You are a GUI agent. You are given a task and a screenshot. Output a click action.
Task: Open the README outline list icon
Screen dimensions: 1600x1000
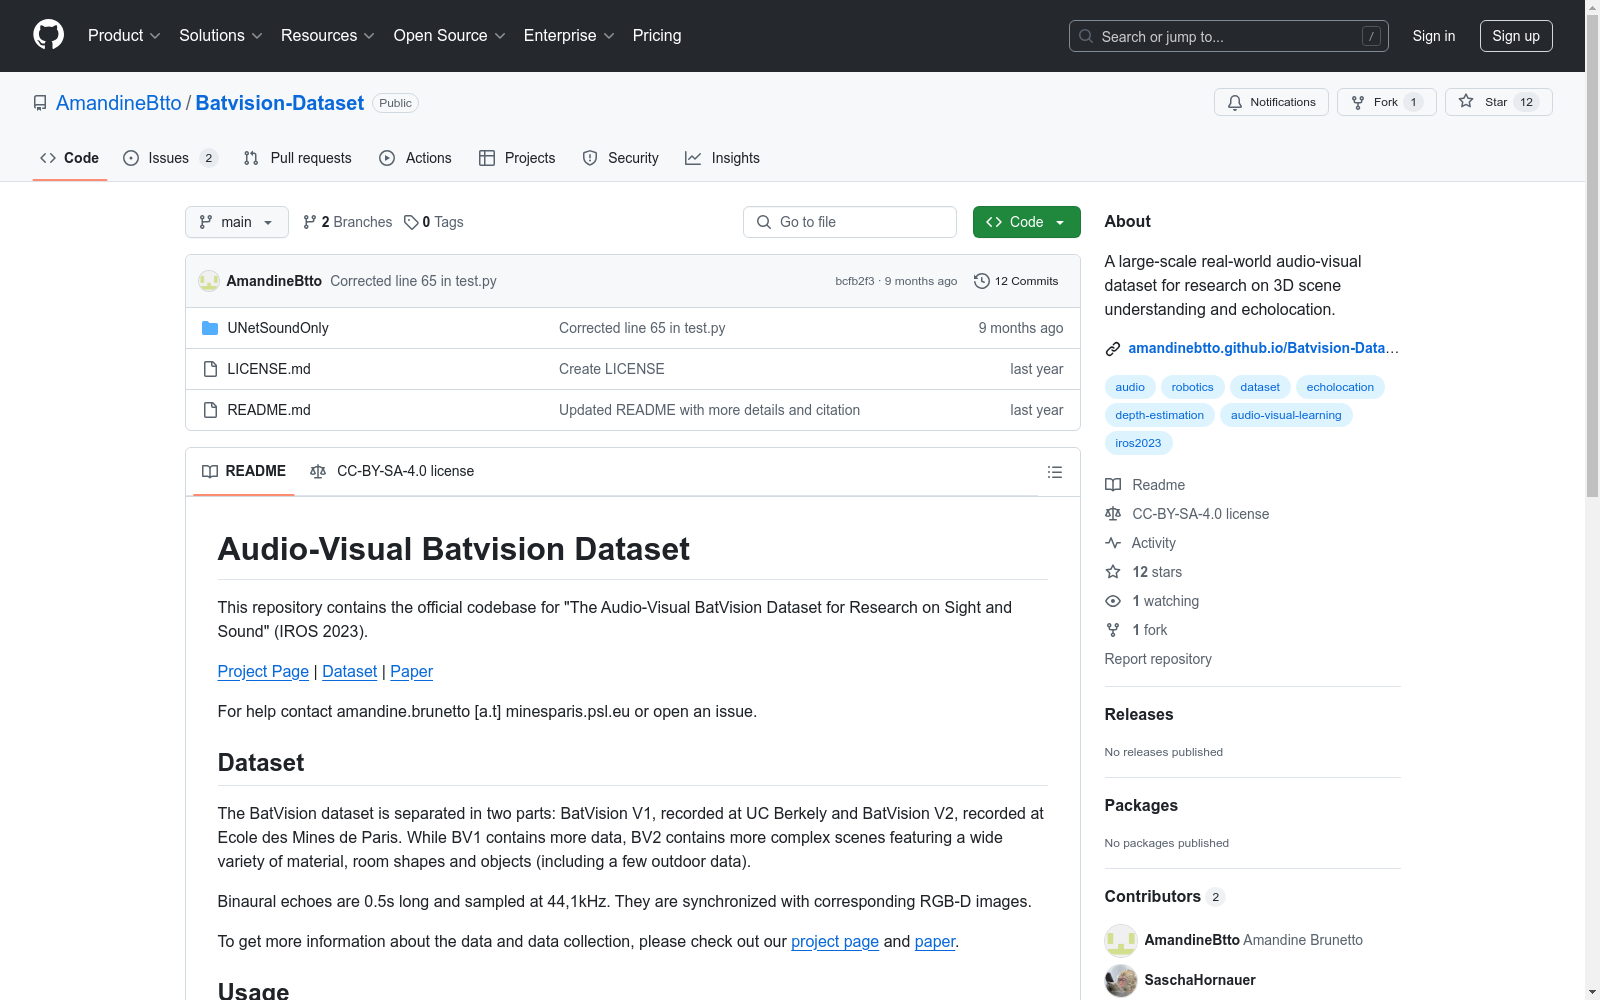point(1055,472)
